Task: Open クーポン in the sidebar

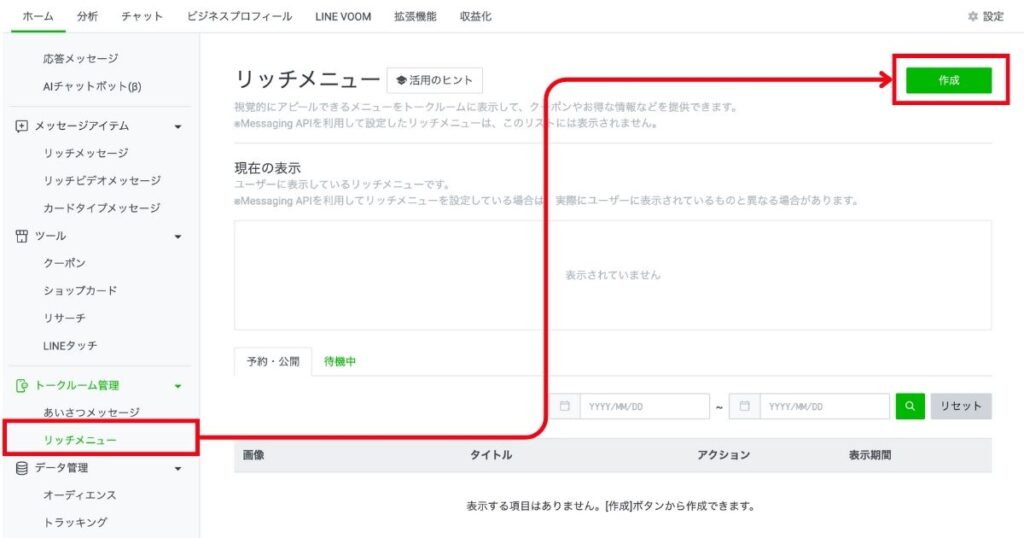Action: tap(64, 263)
